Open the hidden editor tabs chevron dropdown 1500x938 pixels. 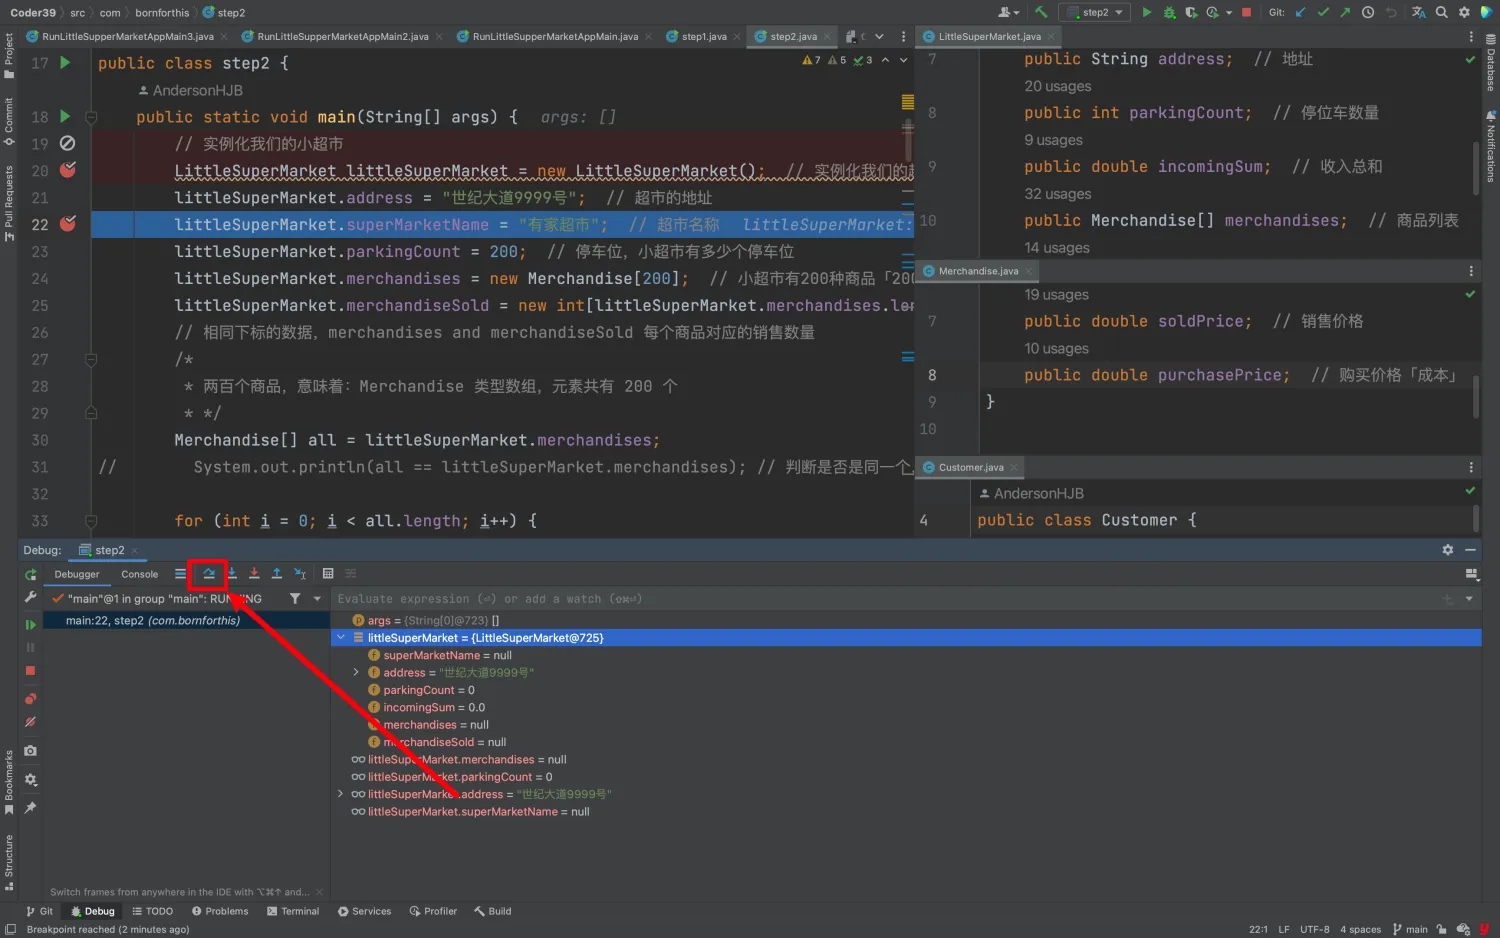tap(879, 36)
